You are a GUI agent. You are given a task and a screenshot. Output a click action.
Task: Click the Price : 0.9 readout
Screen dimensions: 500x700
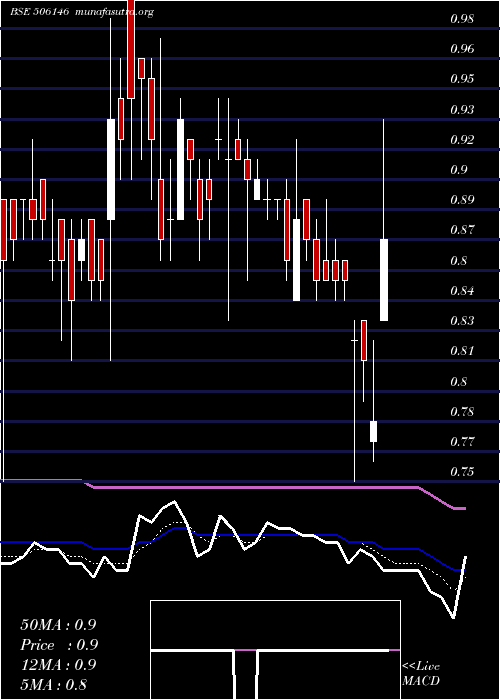point(59,645)
